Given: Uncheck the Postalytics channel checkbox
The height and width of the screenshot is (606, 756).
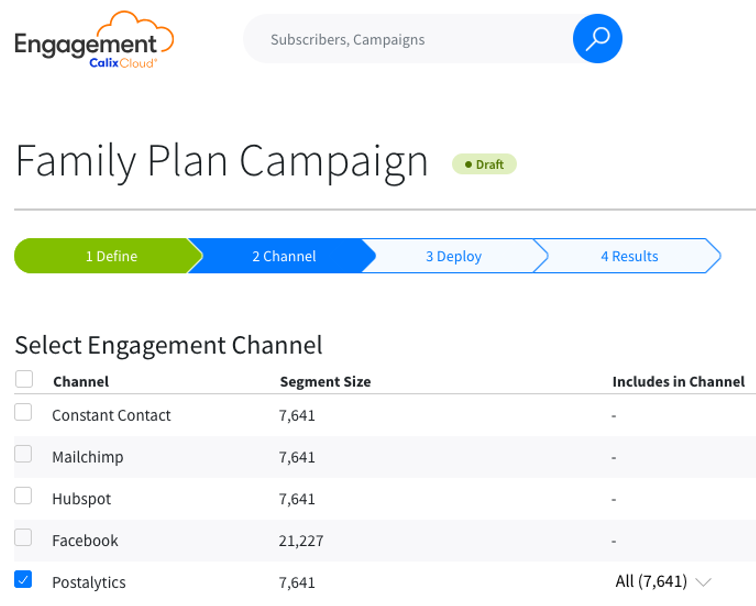Looking at the screenshot, I should [23, 579].
